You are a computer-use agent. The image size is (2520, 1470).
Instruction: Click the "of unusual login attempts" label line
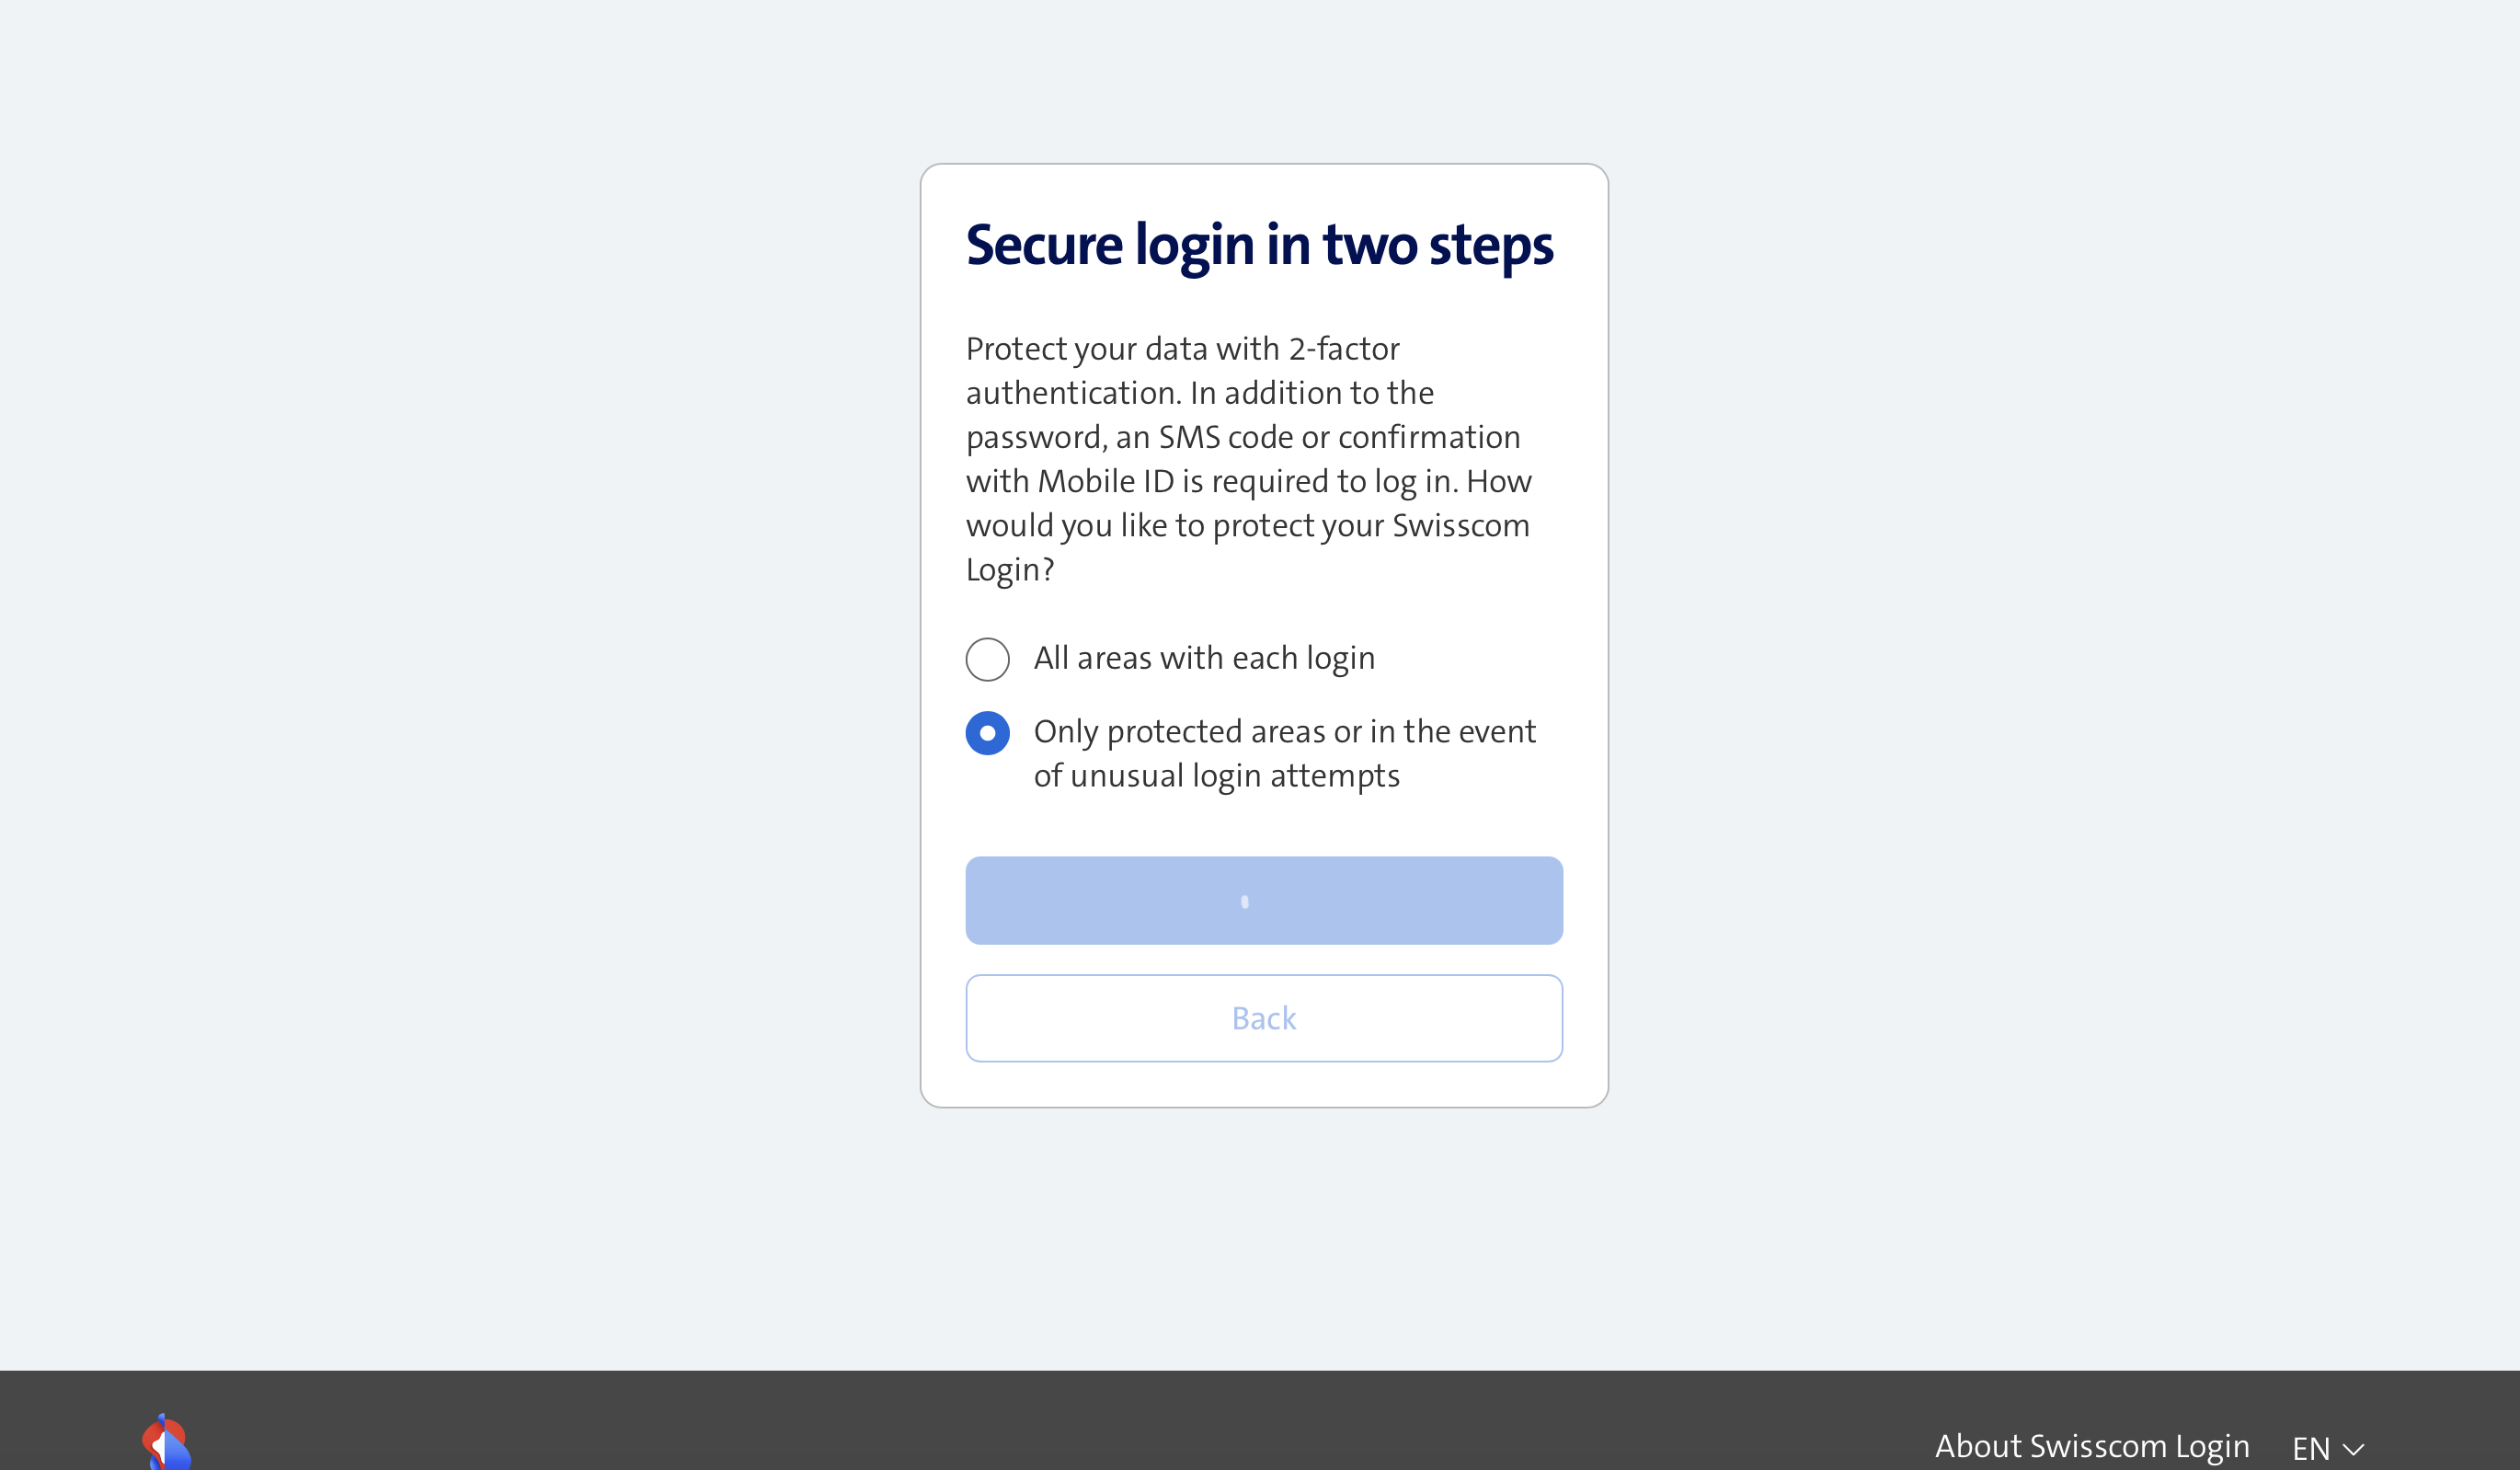pyautogui.click(x=1216, y=776)
